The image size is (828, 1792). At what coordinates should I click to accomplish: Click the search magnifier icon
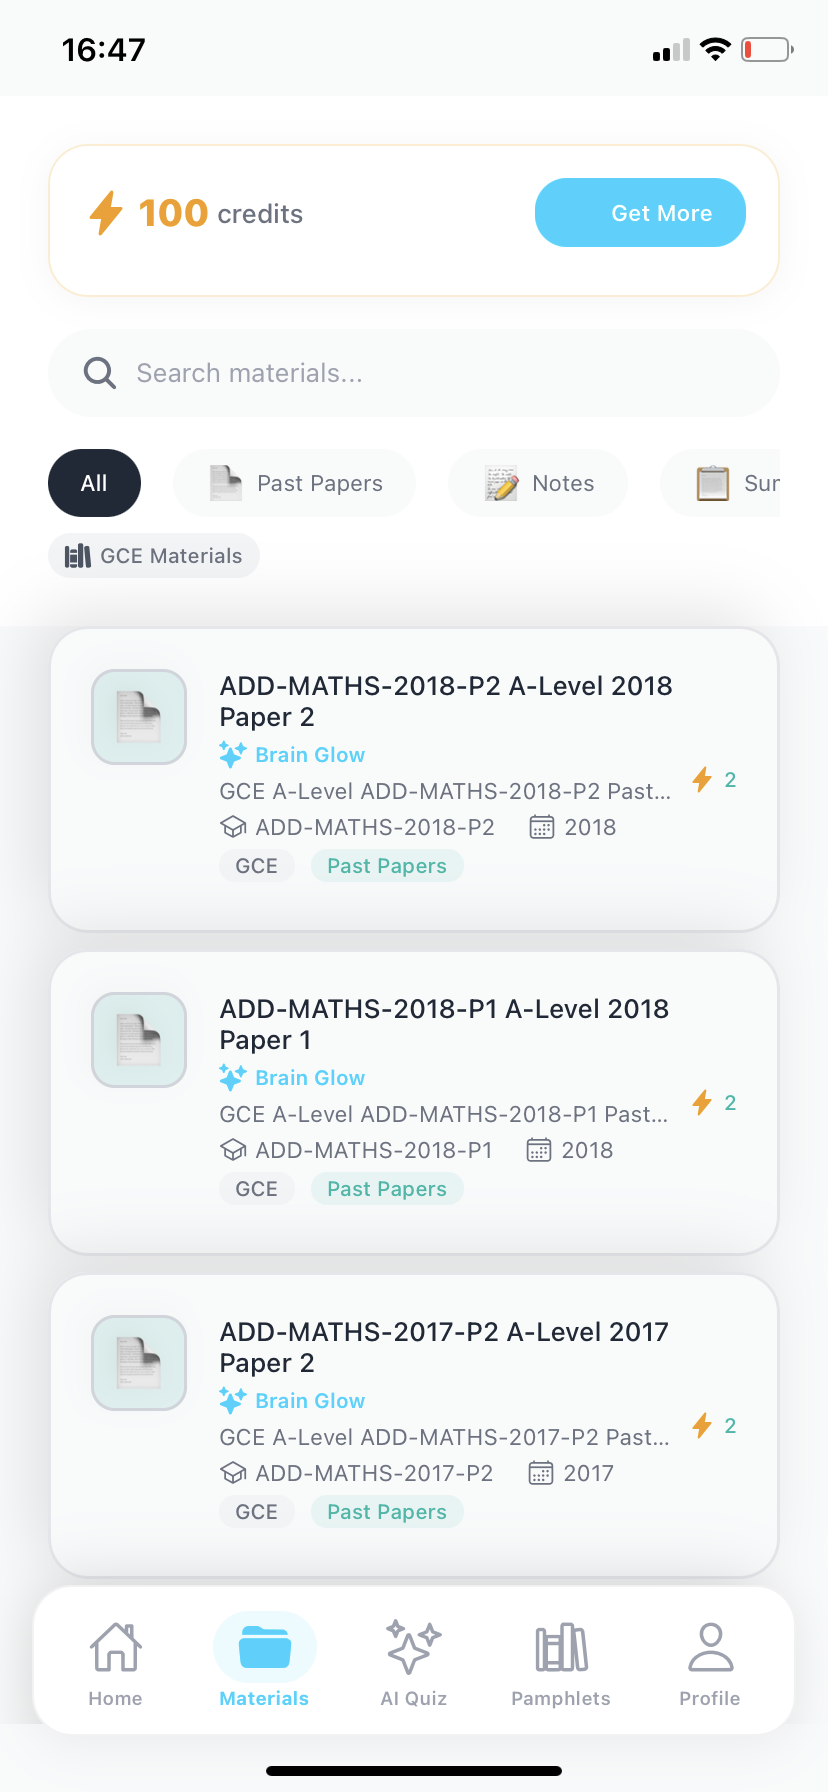100,372
